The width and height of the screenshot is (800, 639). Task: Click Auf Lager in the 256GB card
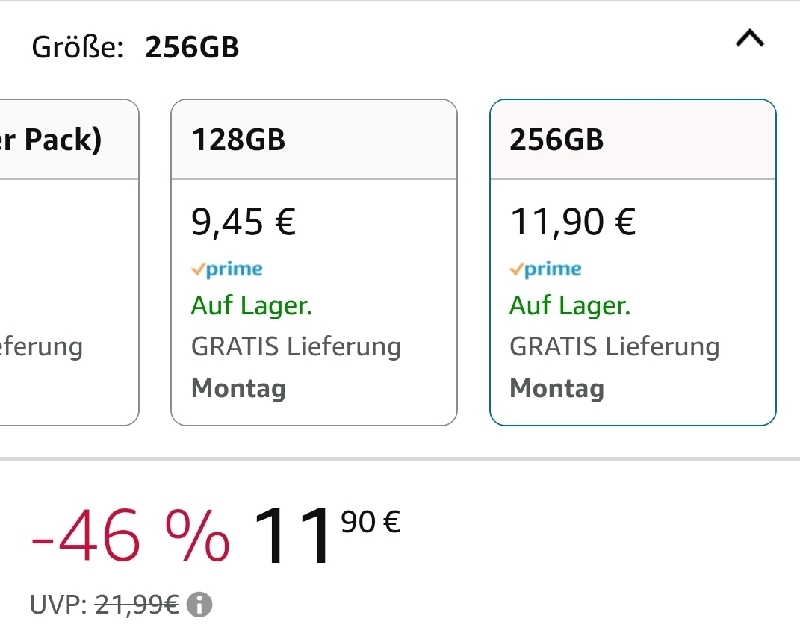570,306
